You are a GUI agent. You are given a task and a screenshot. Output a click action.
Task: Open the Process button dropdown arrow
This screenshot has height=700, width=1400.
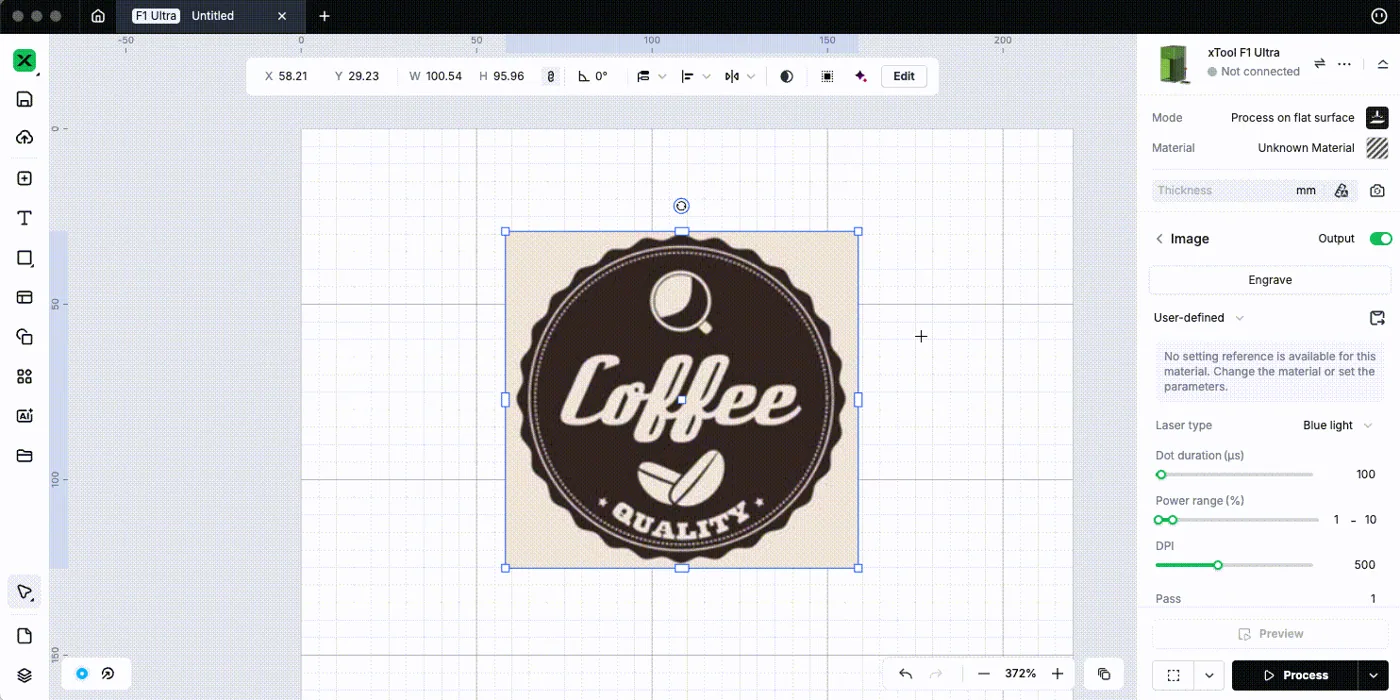point(1373,675)
